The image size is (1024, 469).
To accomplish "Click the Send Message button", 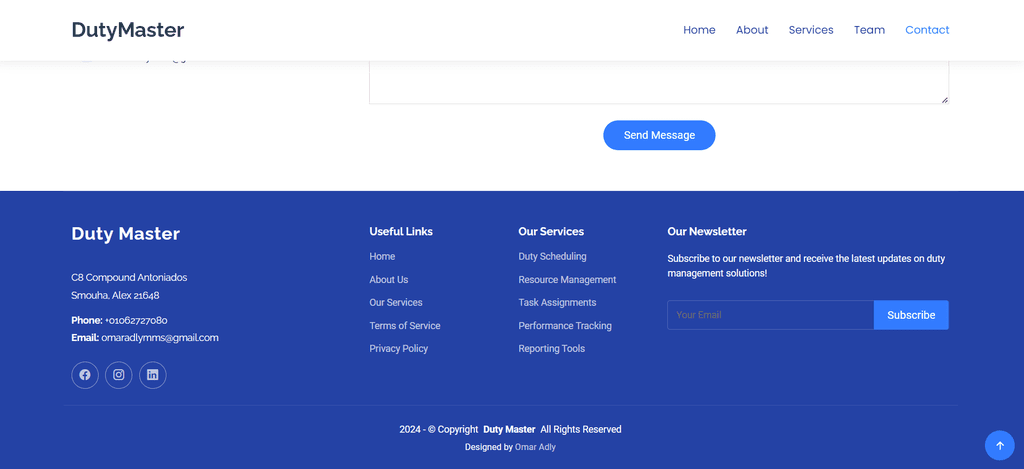I will (x=659, y=135).
